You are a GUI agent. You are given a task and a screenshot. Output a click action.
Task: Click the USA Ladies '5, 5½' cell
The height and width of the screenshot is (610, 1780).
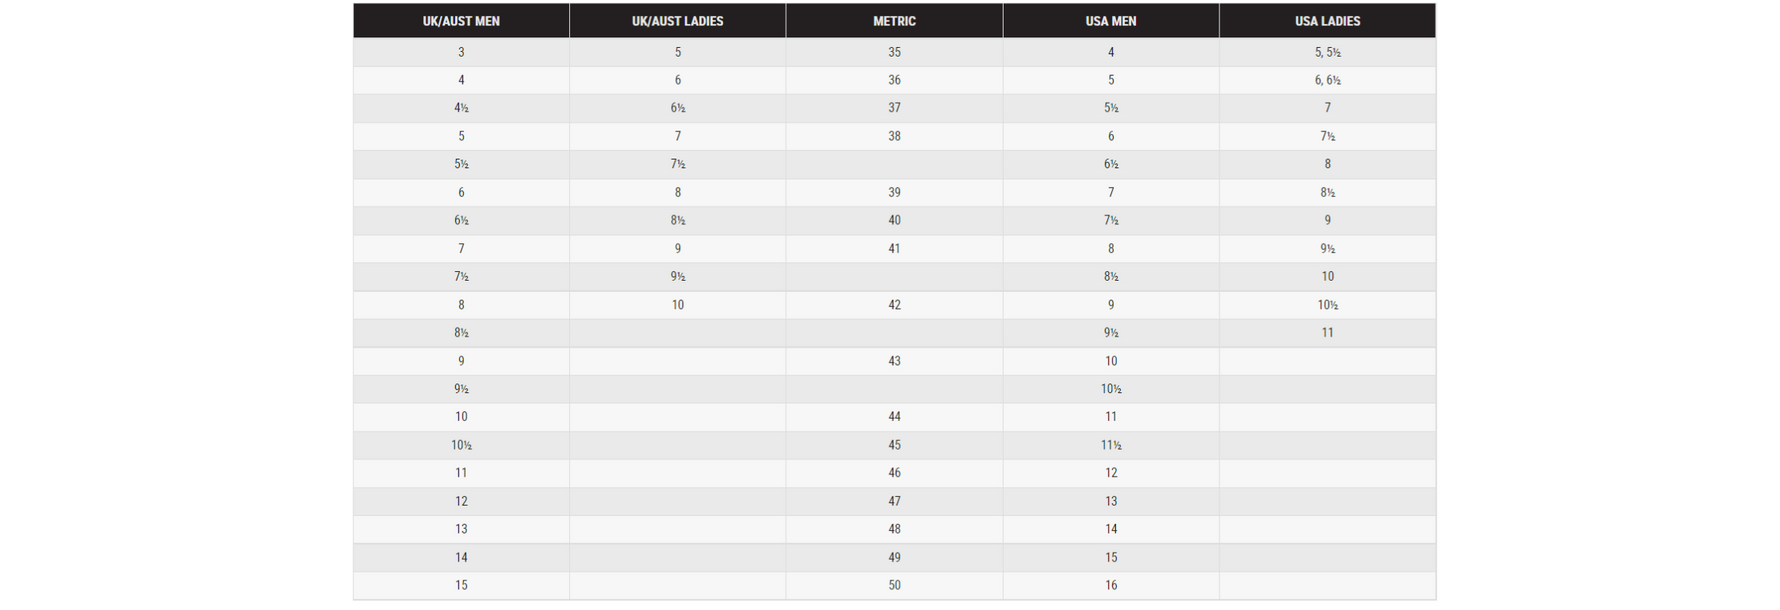[x=1327, y=52]
